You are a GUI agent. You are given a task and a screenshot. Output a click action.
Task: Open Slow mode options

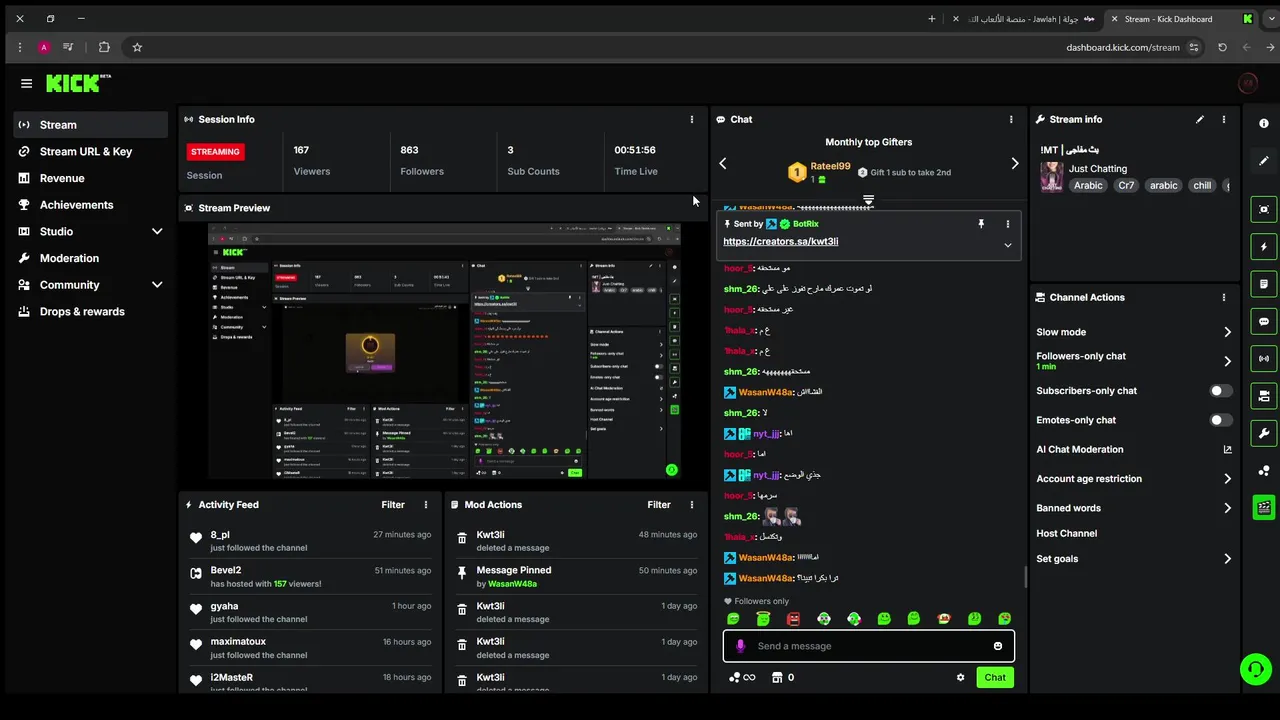click(1134, 332)
